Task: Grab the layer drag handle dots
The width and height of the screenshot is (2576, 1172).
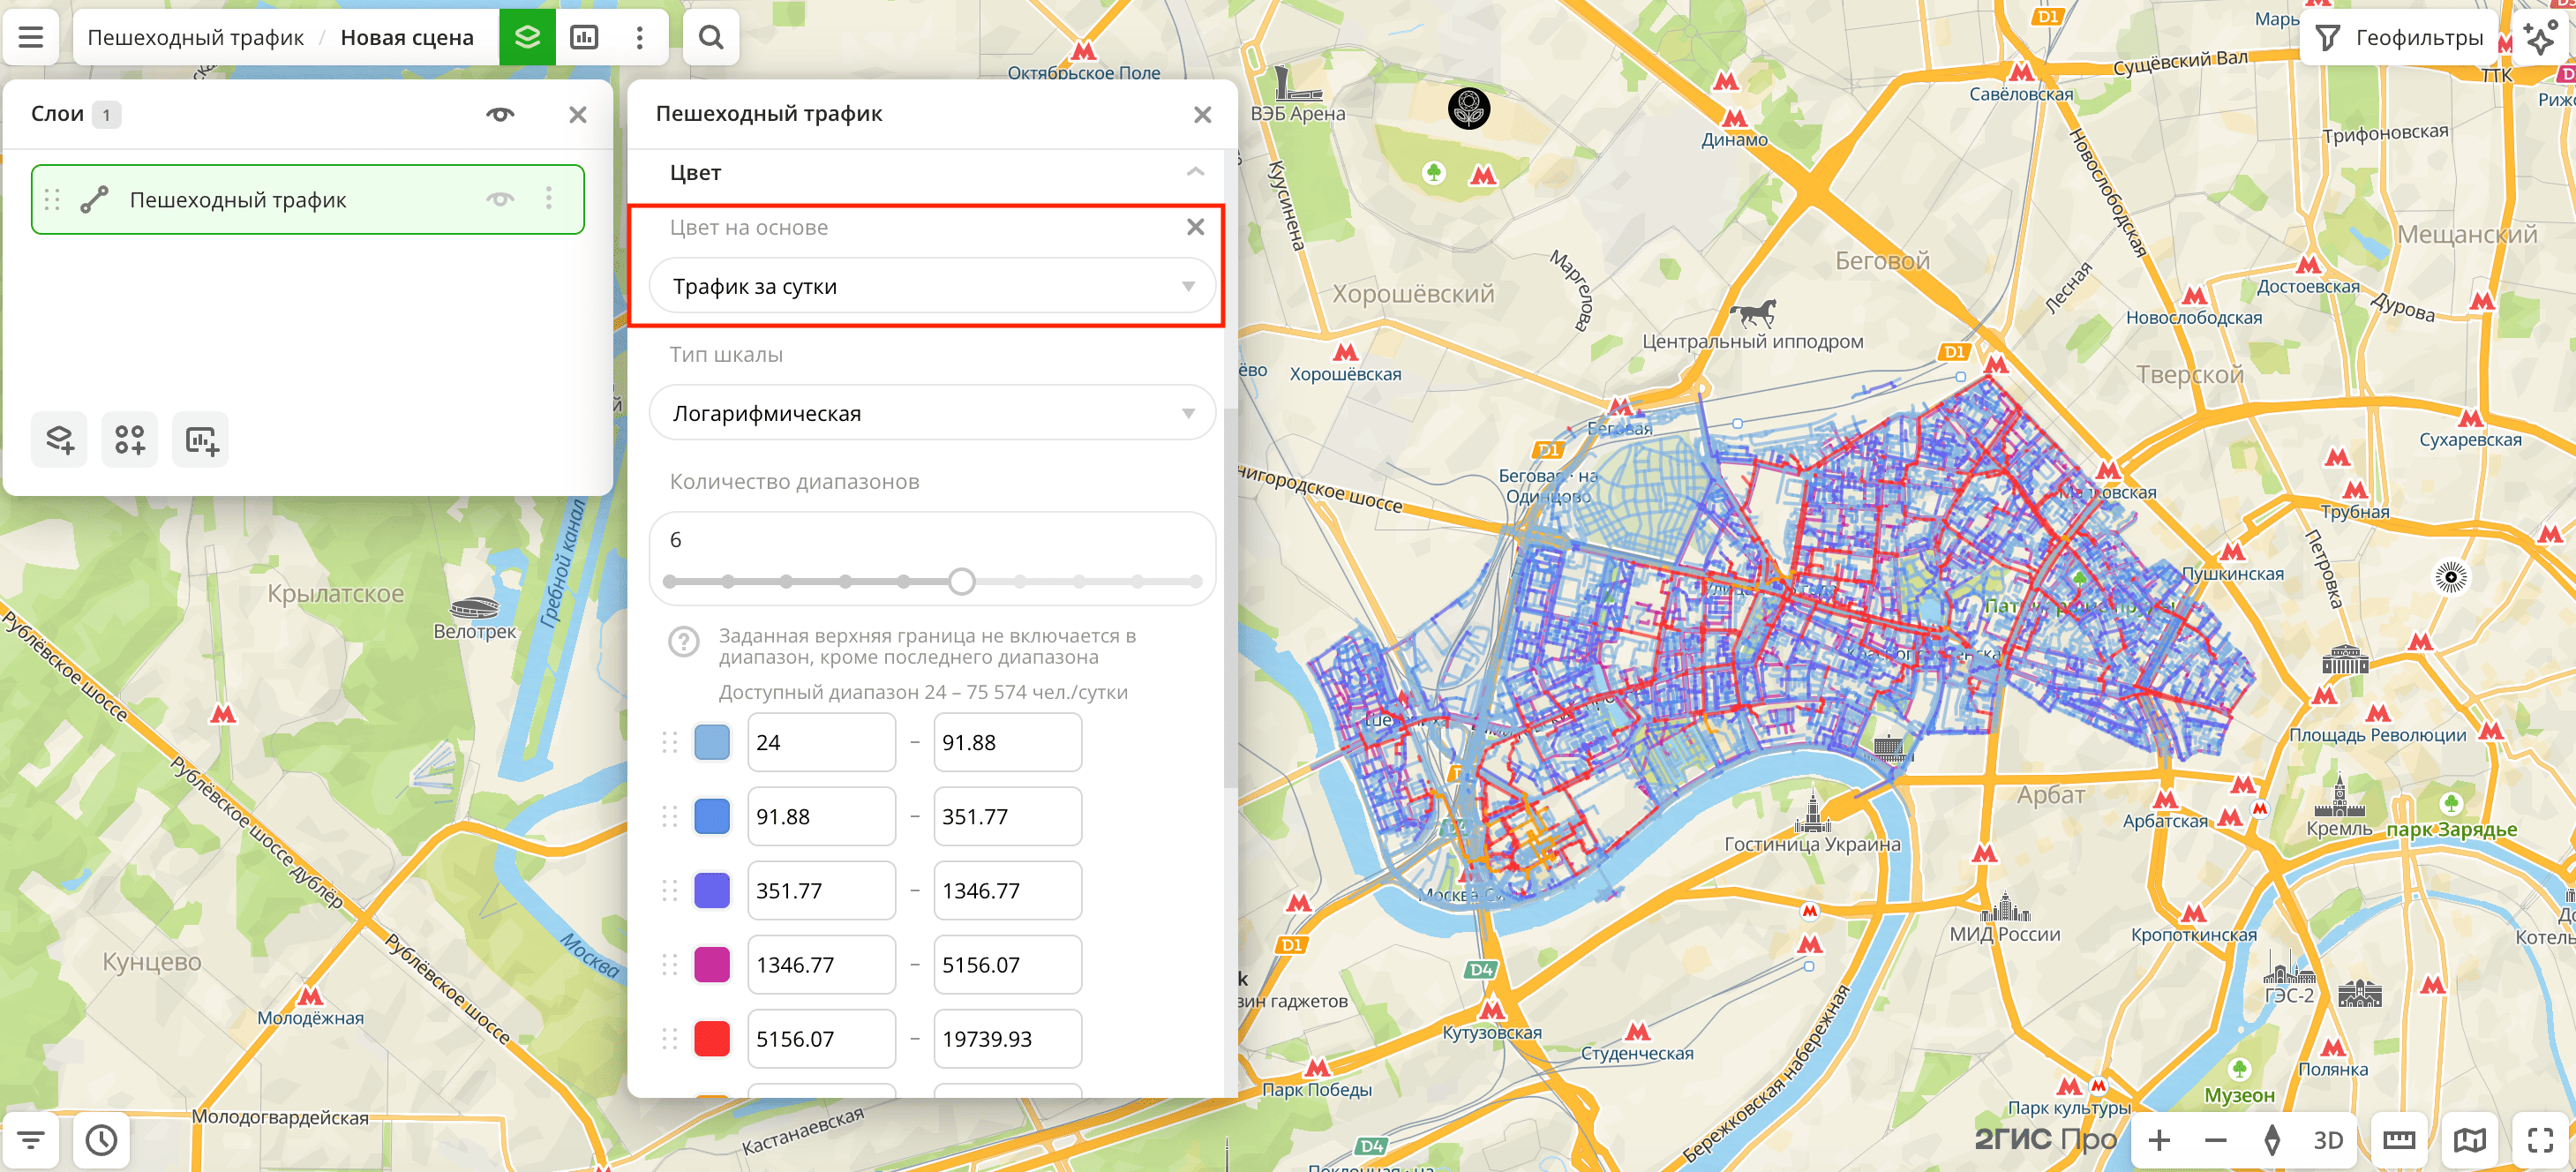Action: pos(53,199)
